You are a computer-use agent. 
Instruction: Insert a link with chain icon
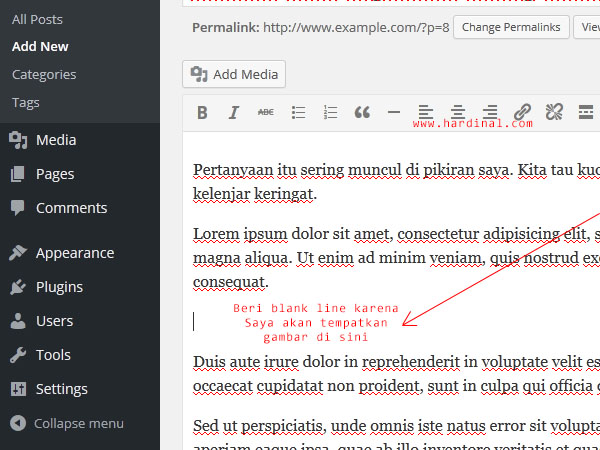coord(522,112)
